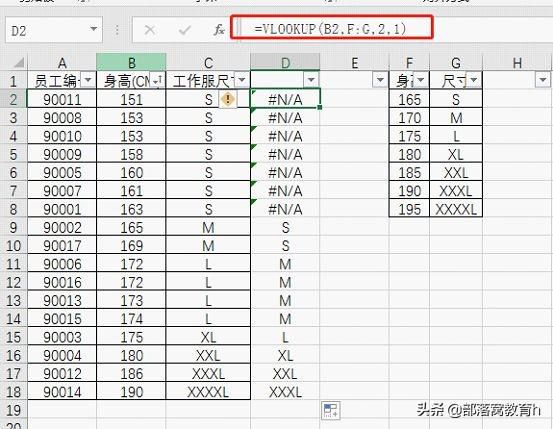The height and width of the screenshot is (429, 553).
Task: Open the sort filter dropdown in column B
Action: tap(156, 80)
